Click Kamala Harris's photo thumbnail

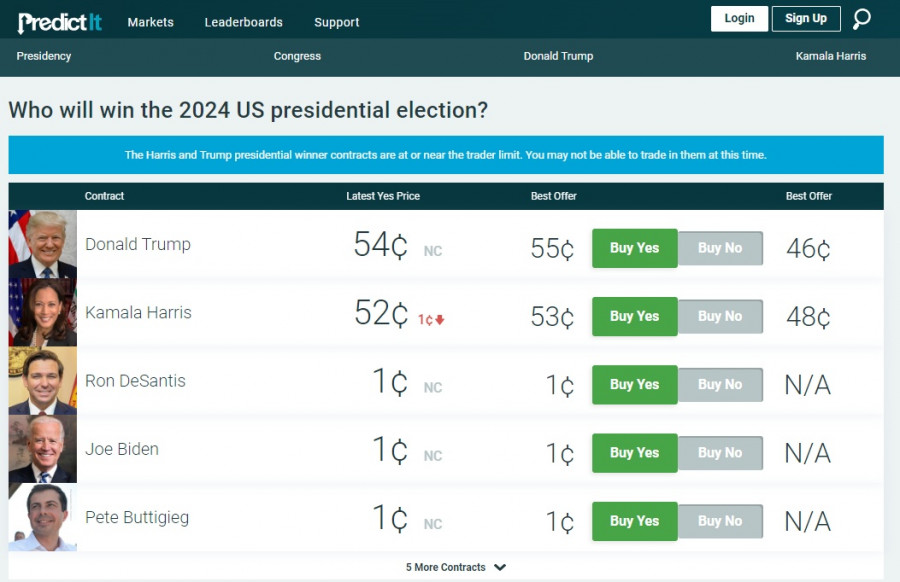[x=43, y=312]
